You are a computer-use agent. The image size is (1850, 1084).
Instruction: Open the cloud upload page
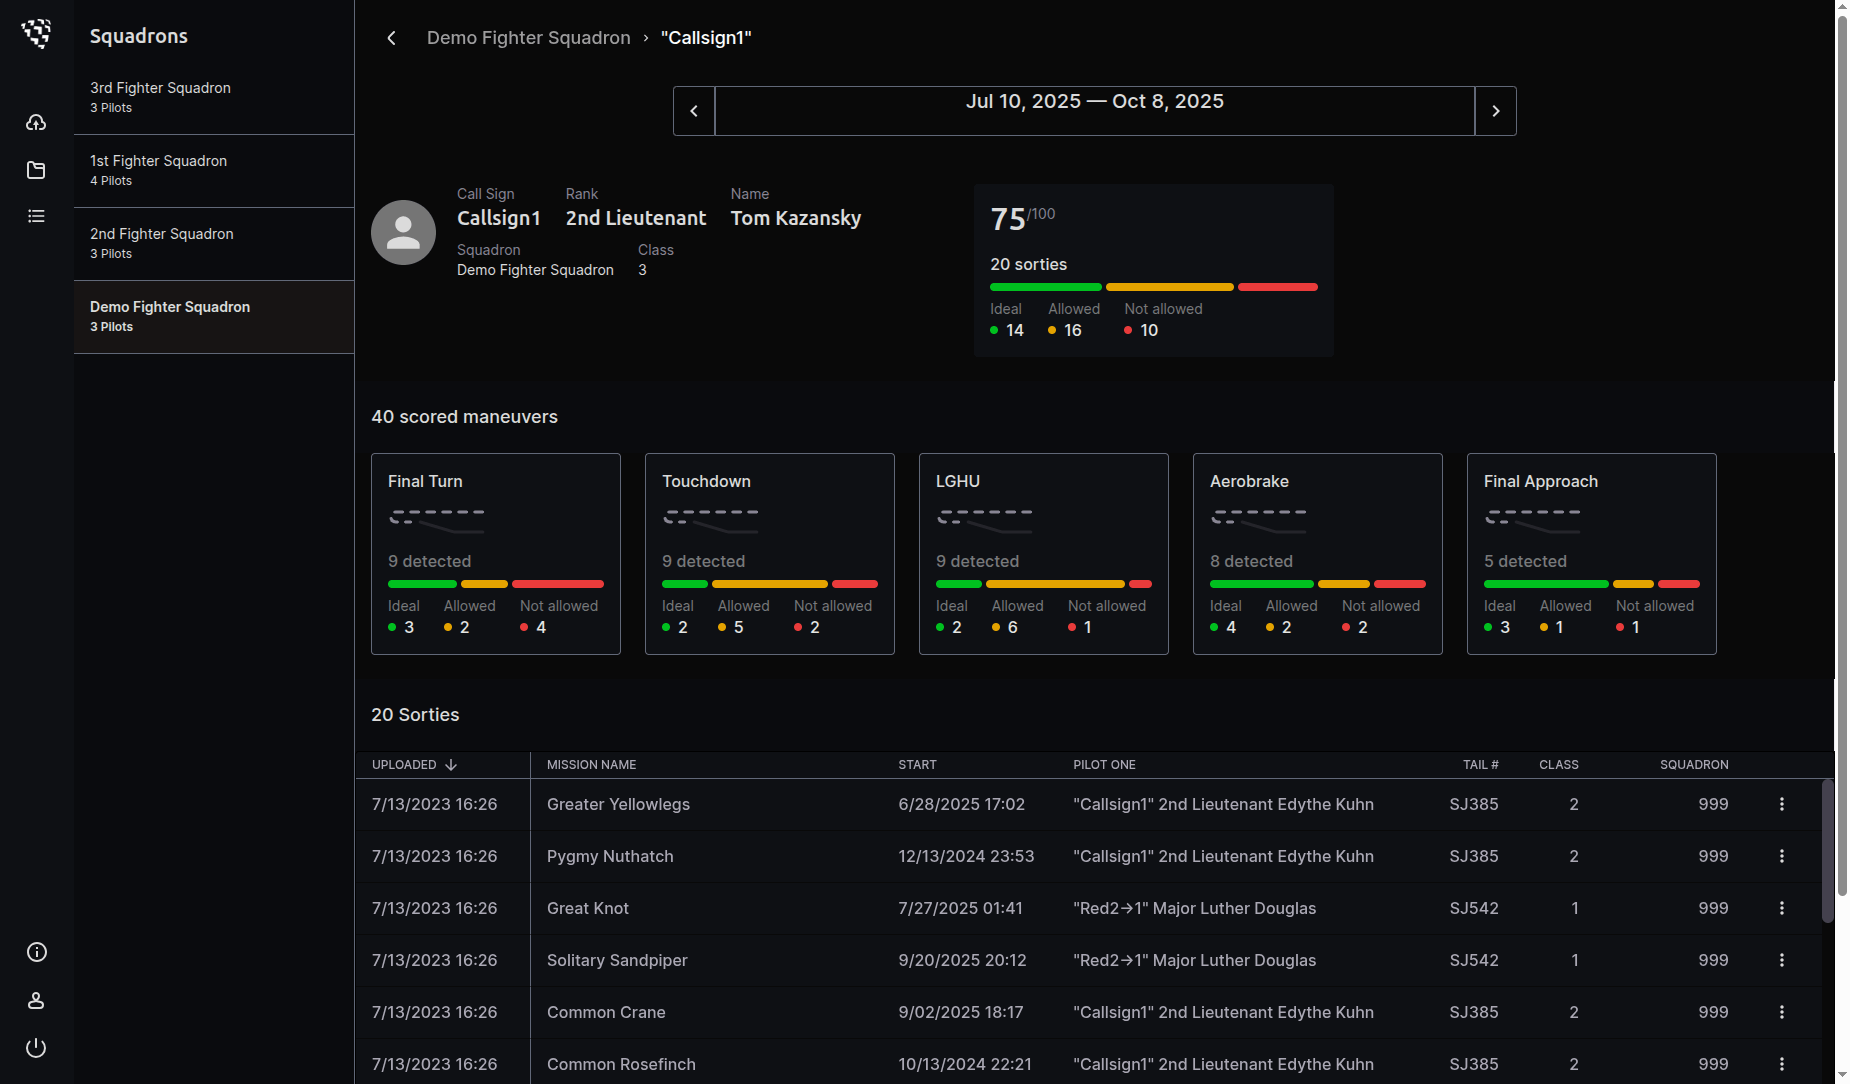click(36, 123)
